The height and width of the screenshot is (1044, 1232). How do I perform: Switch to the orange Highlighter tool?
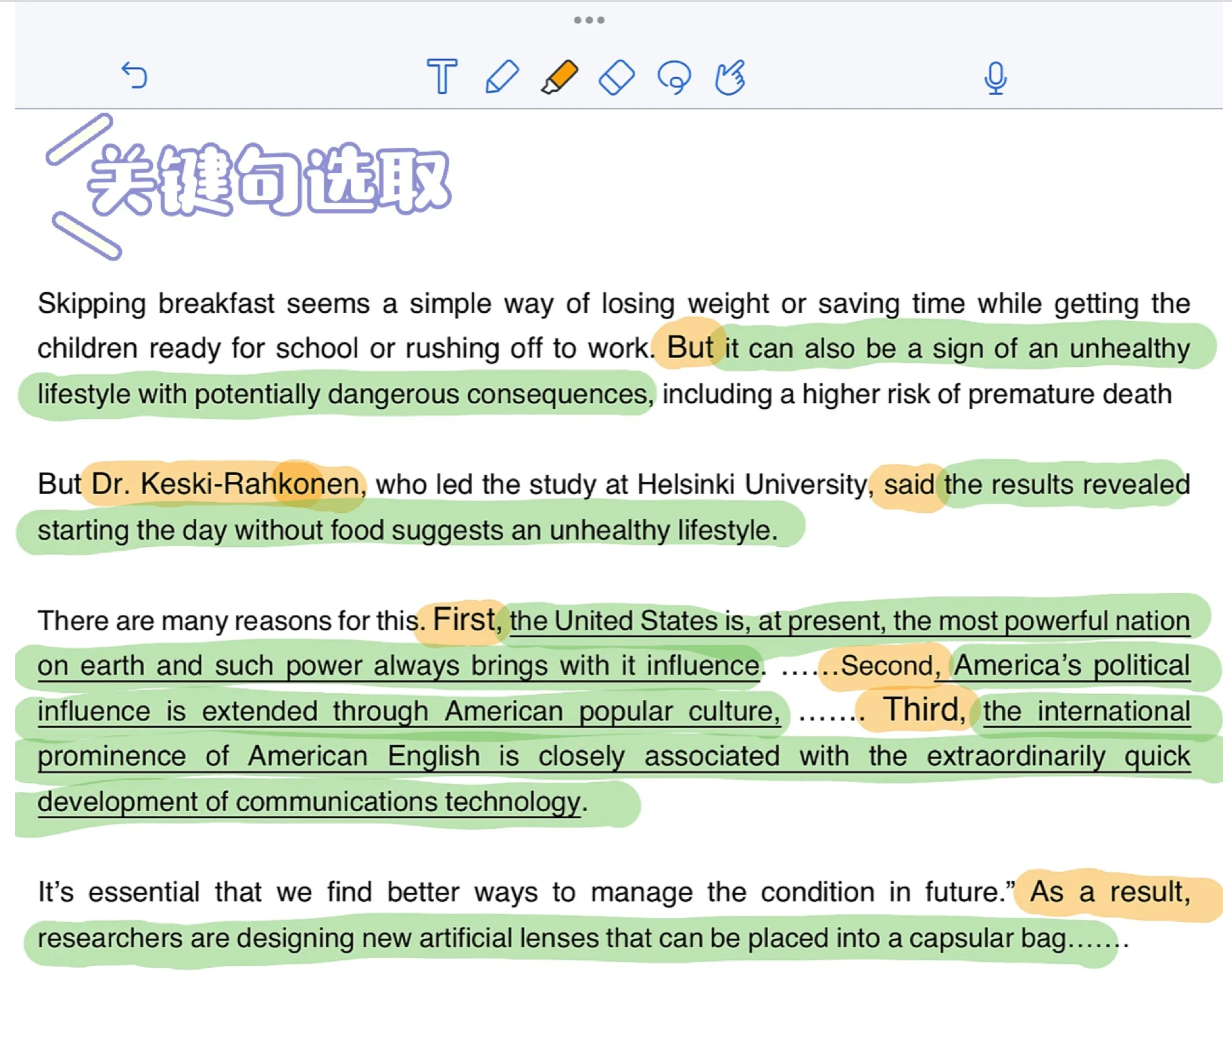[x=561, y=77]
